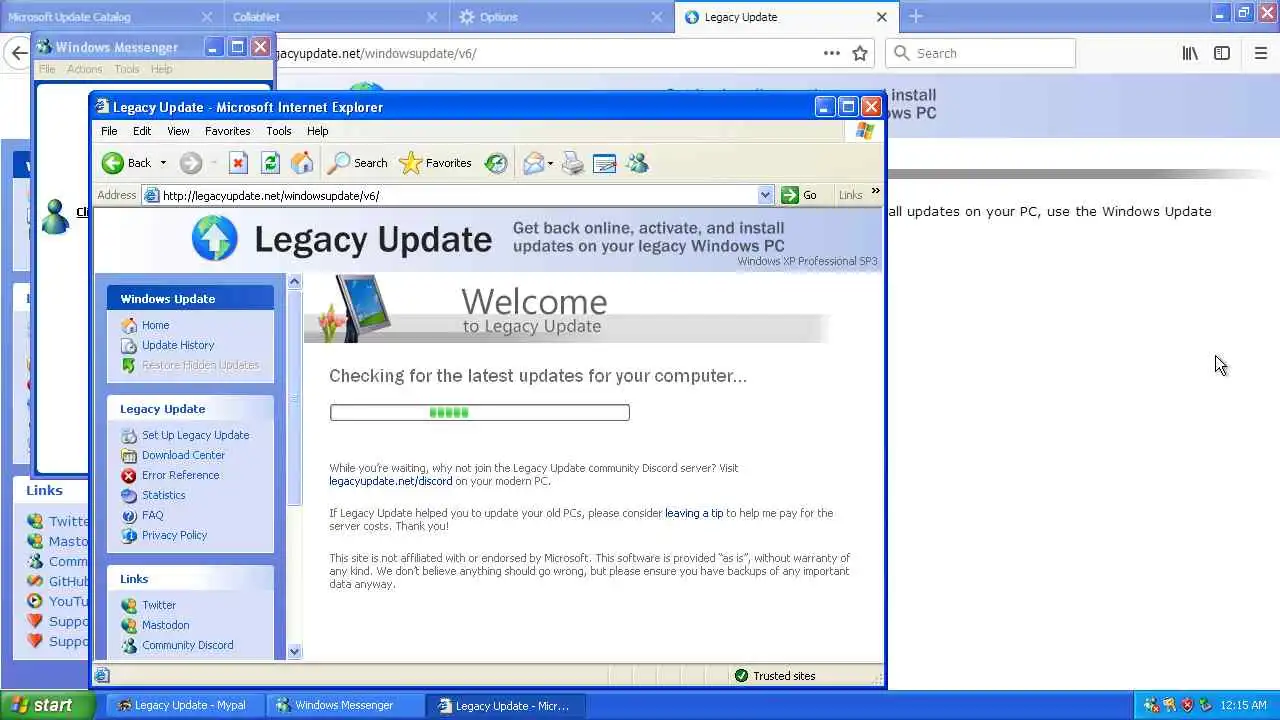Viewport: 1280px width, 720px height.
Task: Open Actions menu in Windows Messenger
Action: pyautogui.click(x=84, y=69)
